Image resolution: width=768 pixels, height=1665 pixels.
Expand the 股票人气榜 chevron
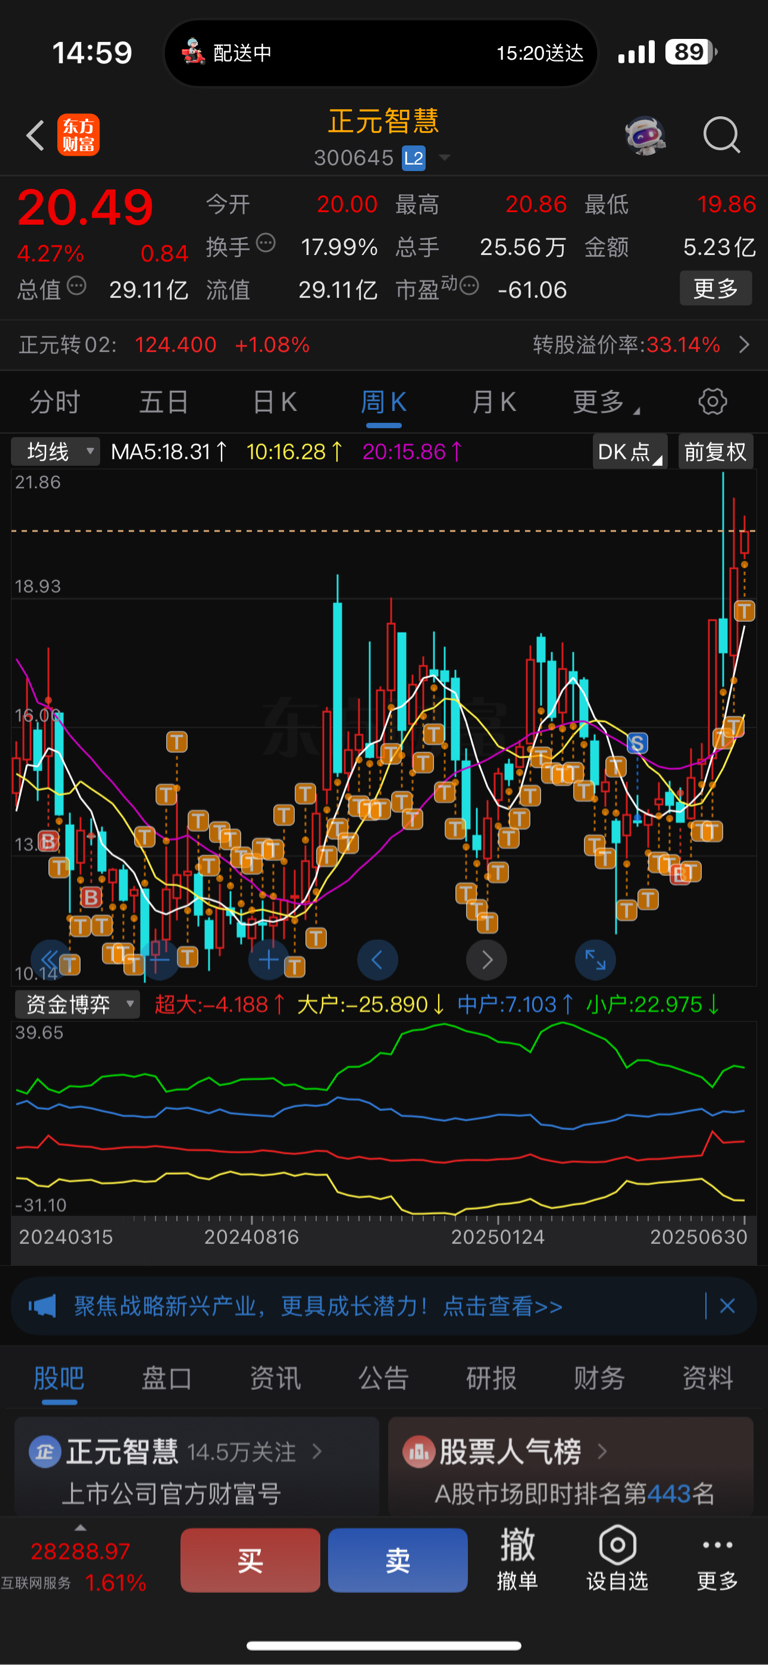602,1451
